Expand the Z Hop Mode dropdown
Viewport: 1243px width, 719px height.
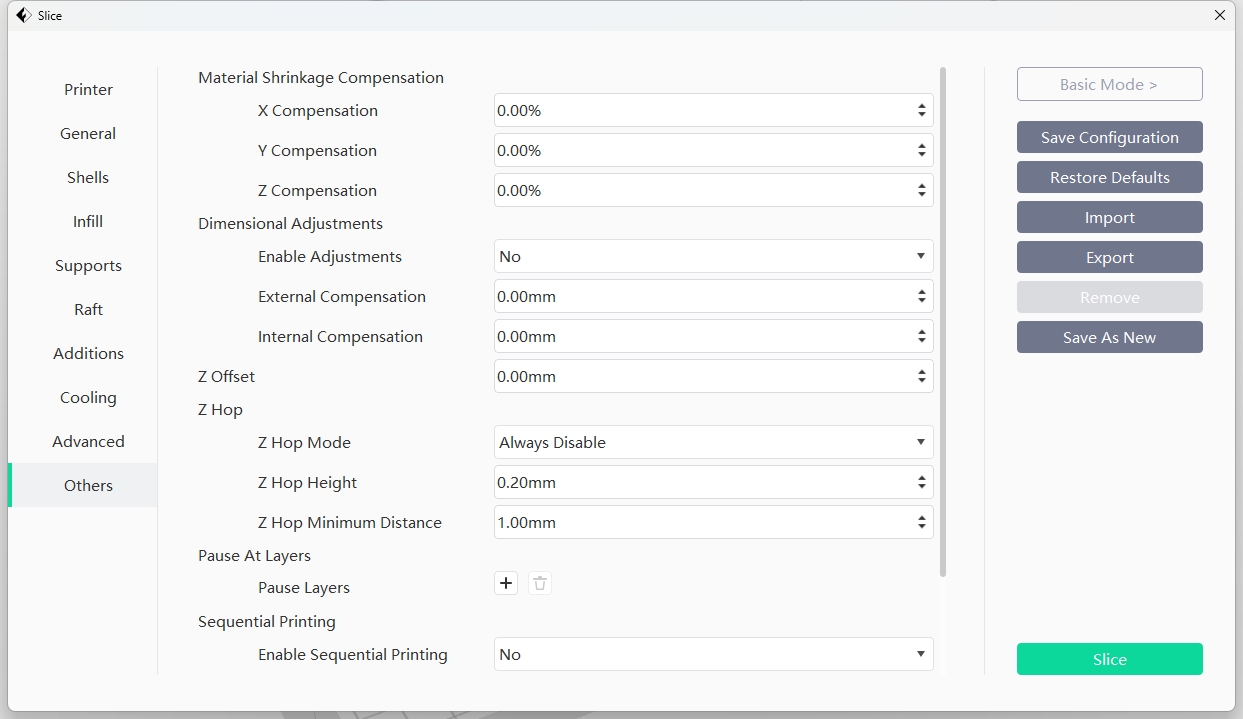(x=713, y=443)
